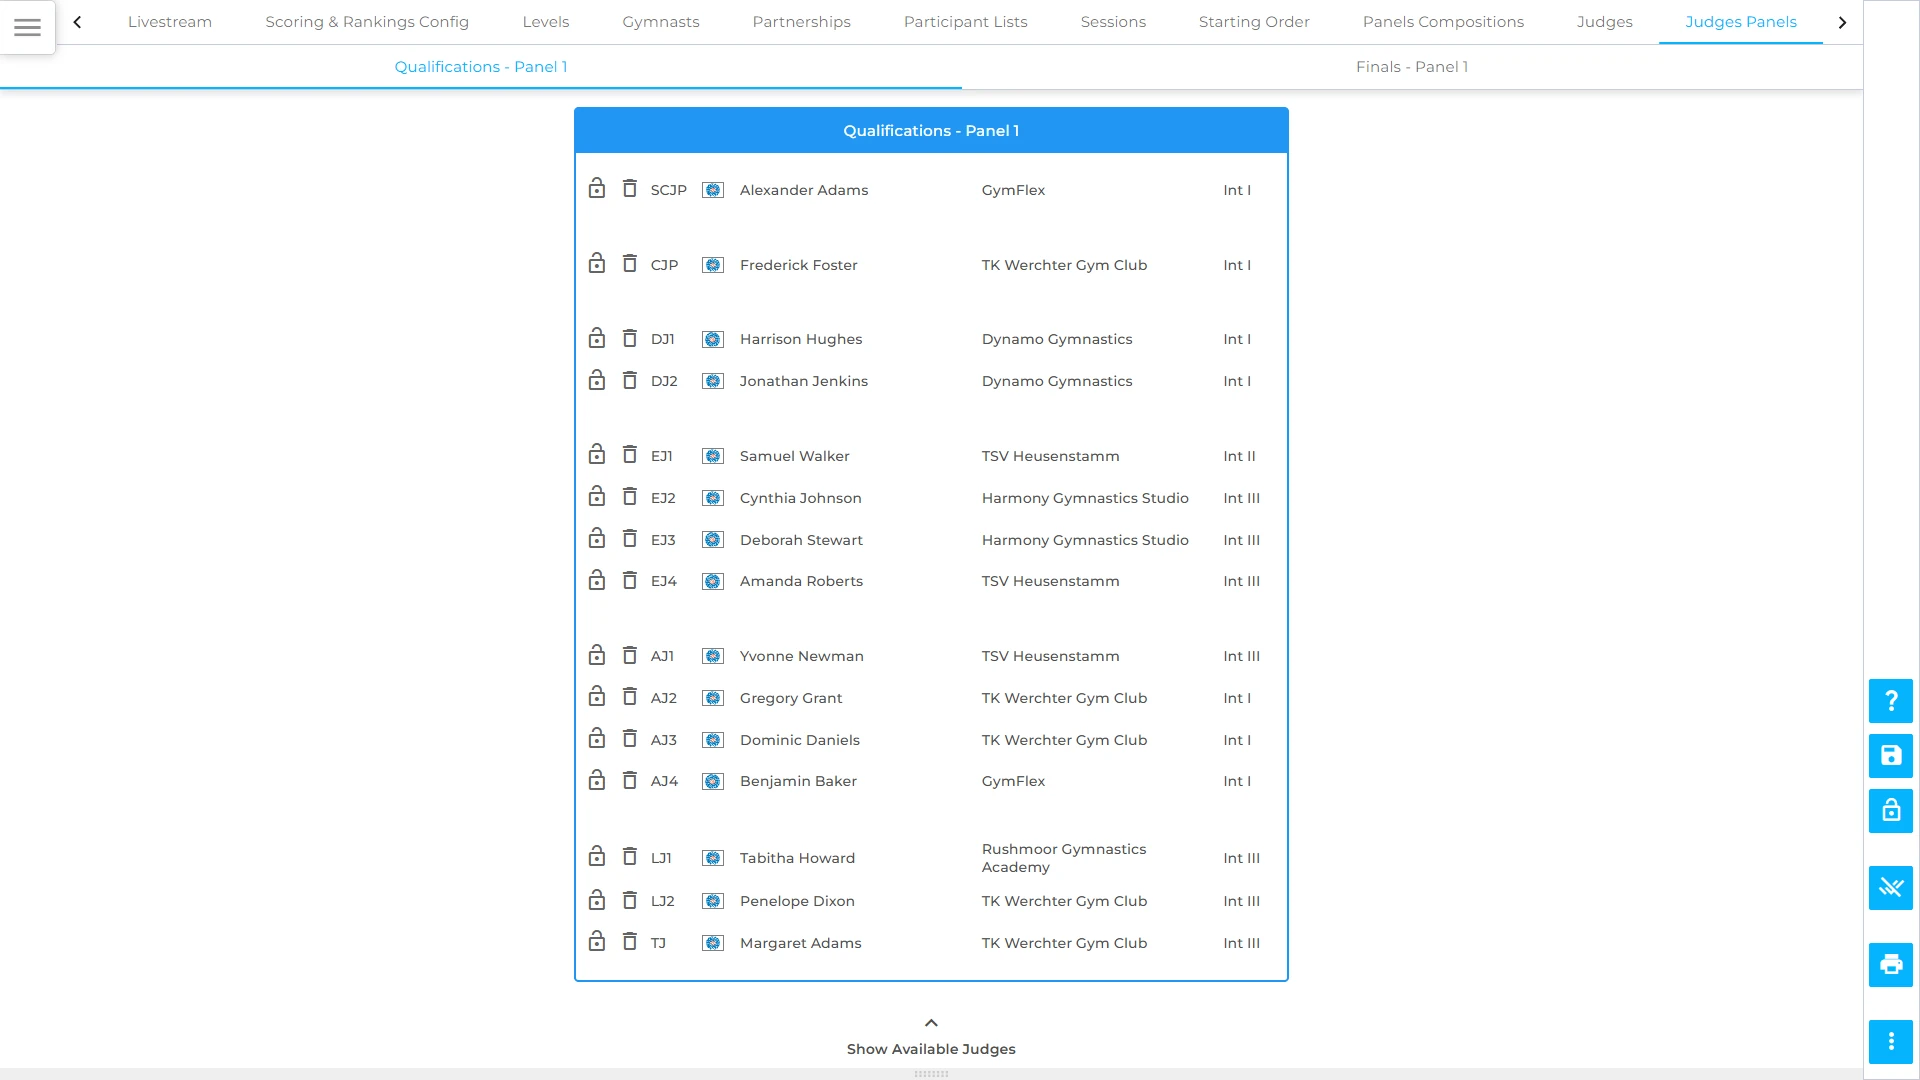The height and width of the screenshot is (1080, 1920).
Task: Toggle lock on LJ1 Tabitha Howard row
Action: [x=597, y=857]
